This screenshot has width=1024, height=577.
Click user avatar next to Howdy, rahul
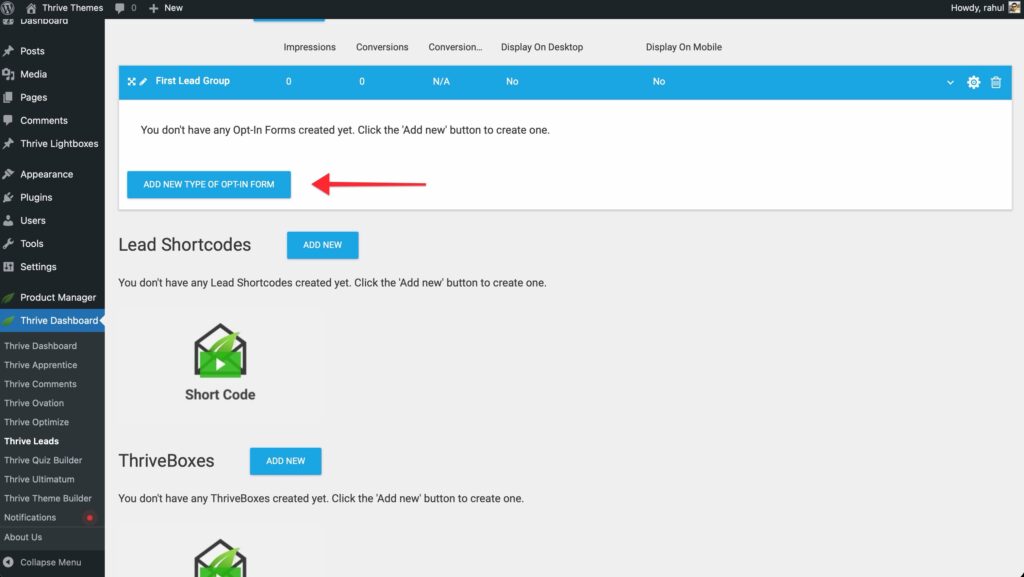(1011, 8)
